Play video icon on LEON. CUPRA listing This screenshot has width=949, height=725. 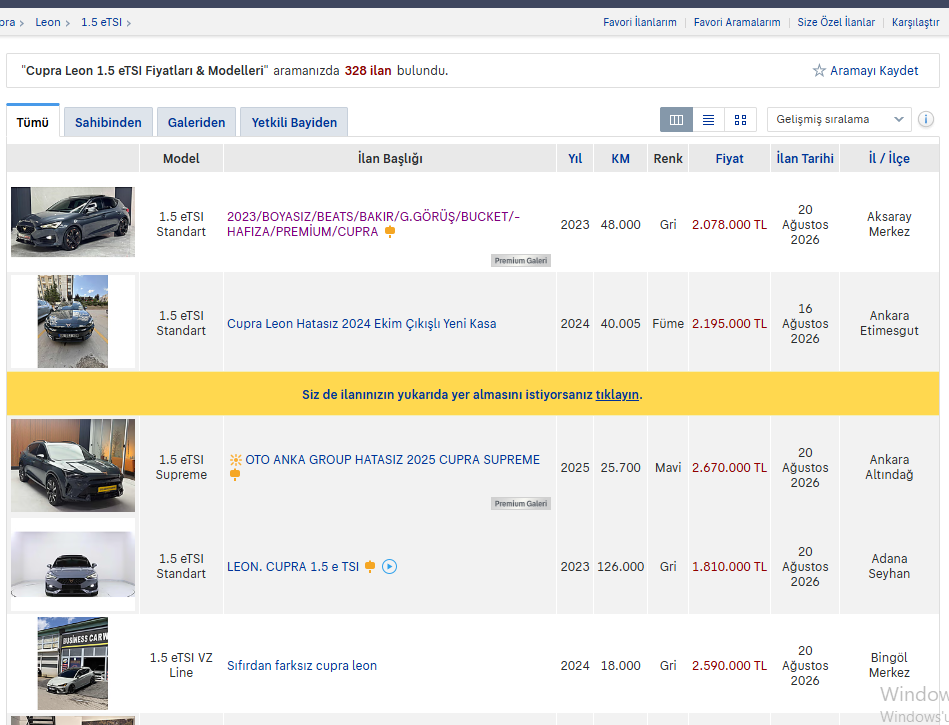pos(389,567)
